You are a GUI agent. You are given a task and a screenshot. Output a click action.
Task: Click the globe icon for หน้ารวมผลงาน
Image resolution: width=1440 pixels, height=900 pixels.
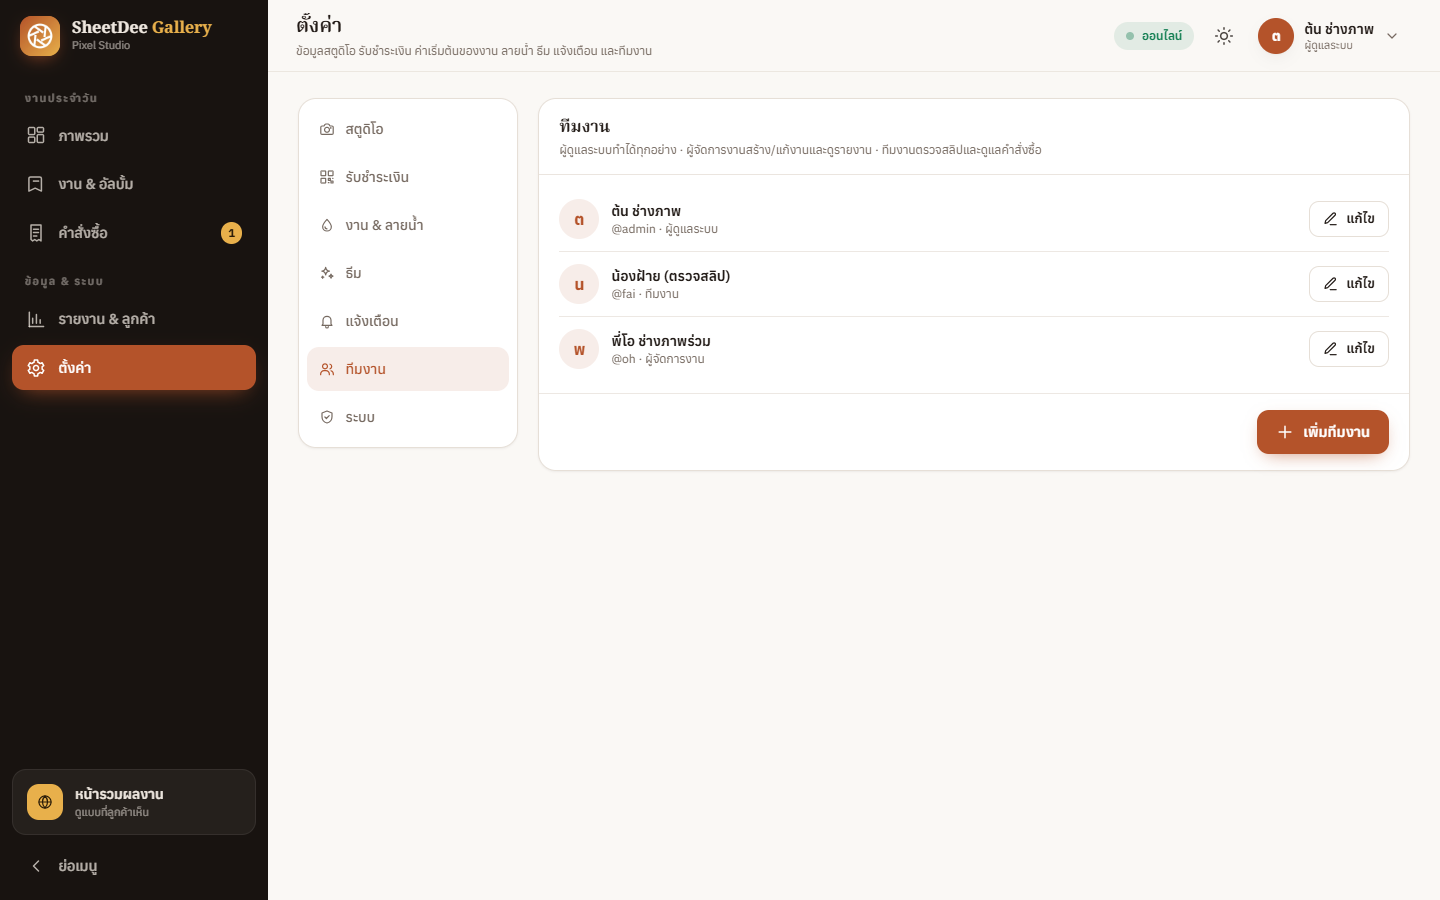click(x=45, y=802)
